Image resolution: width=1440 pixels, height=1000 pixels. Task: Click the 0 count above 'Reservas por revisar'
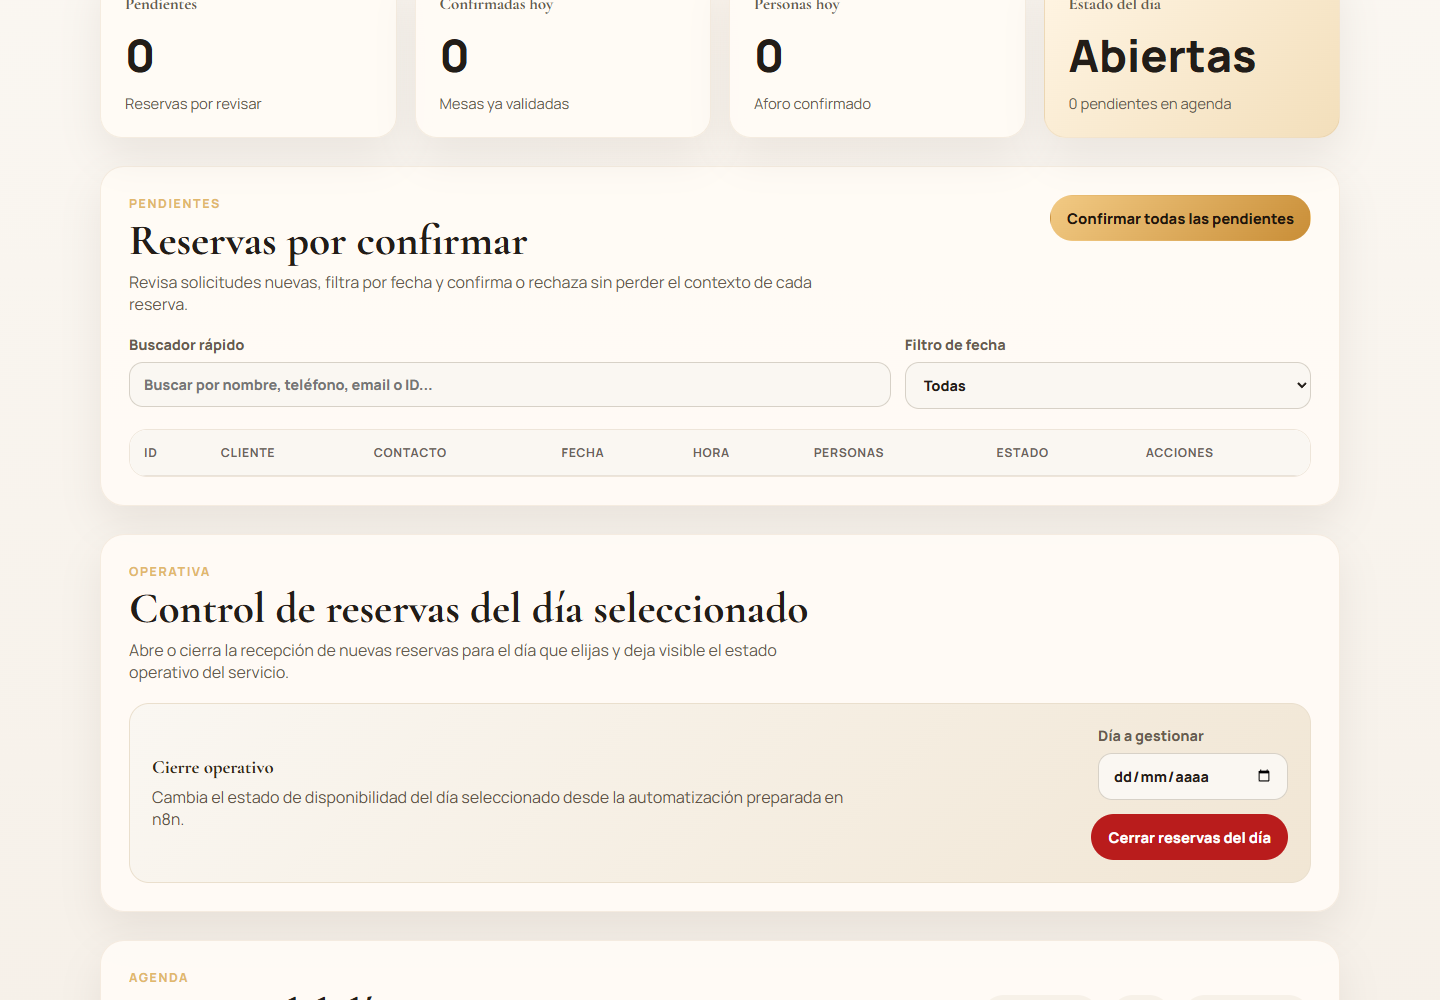pos(140,56)
